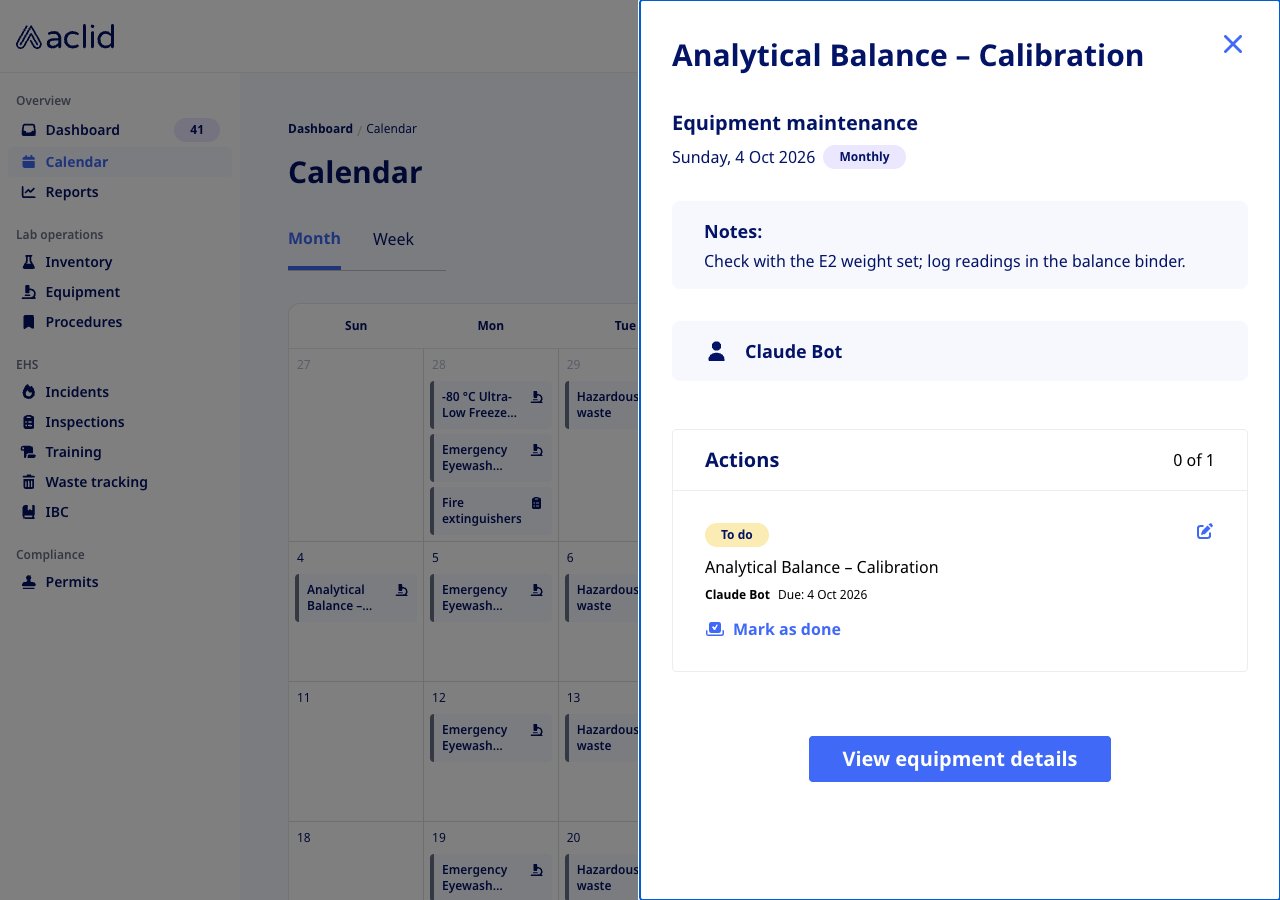Close the Analytical Balance panel with X

(1233, 44)
